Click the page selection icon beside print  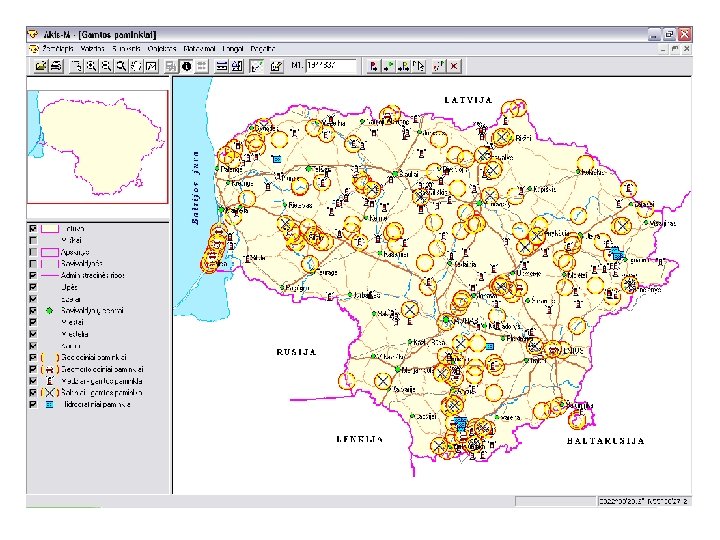pyautogui.click(x=77, y=66)
